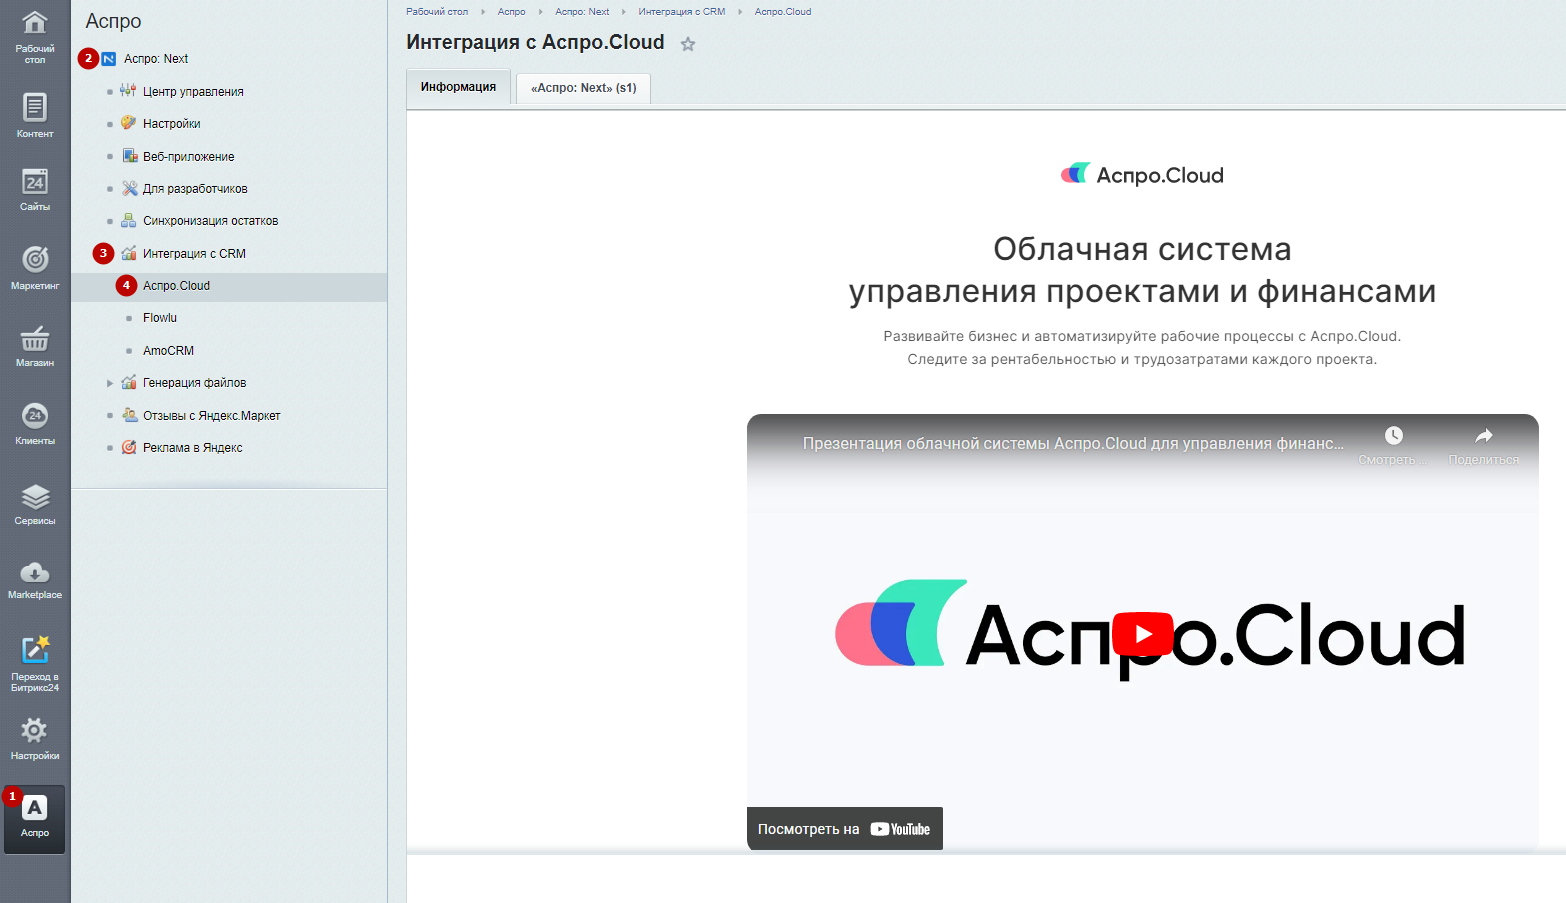
Task: Switch to the «Аспро: Next» (s1) tab
Action: click(x=584, y=88)
